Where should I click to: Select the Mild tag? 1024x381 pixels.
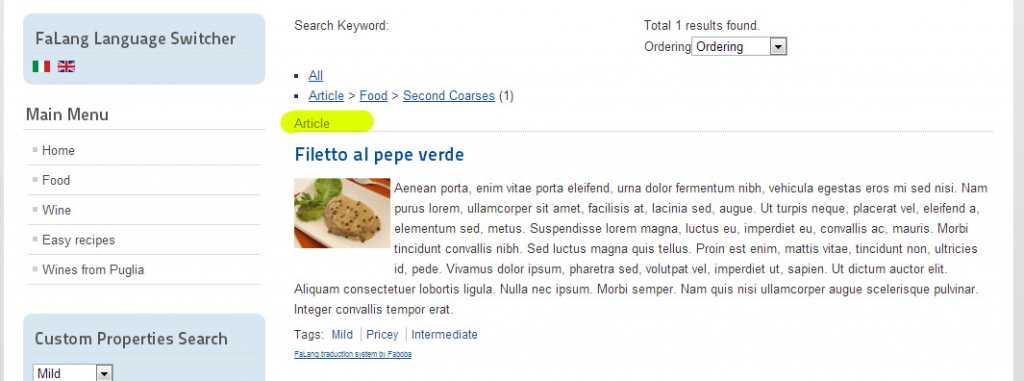click(342, 335)
